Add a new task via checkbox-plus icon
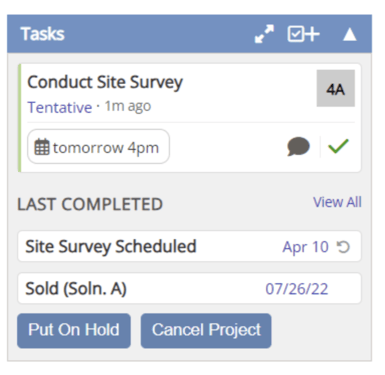Viewport: 385px width, 375px height. point(303,34)
